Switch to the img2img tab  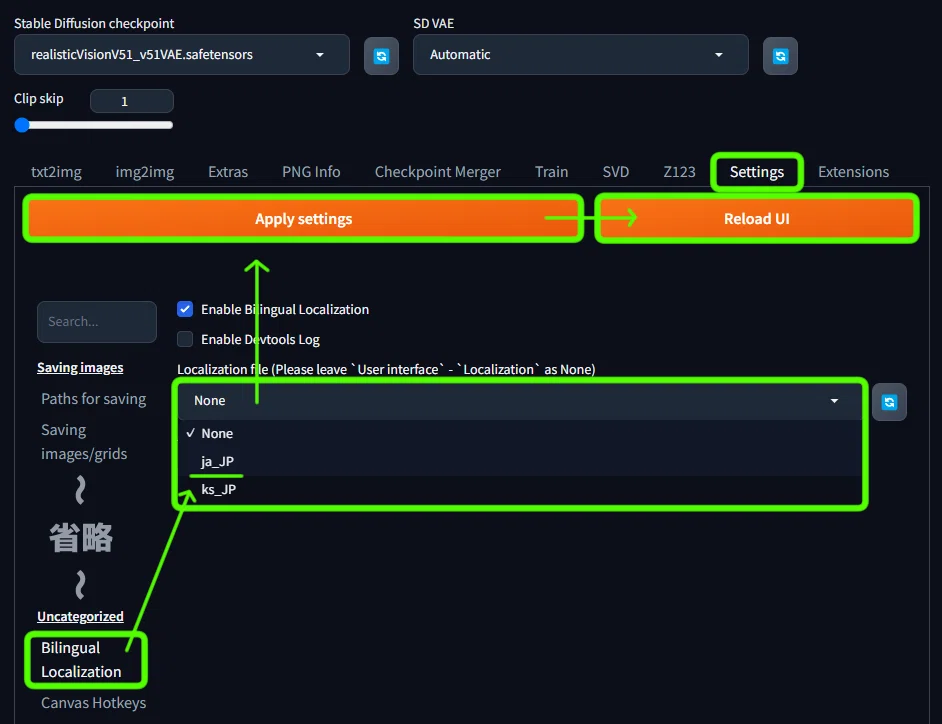(145, 172)
